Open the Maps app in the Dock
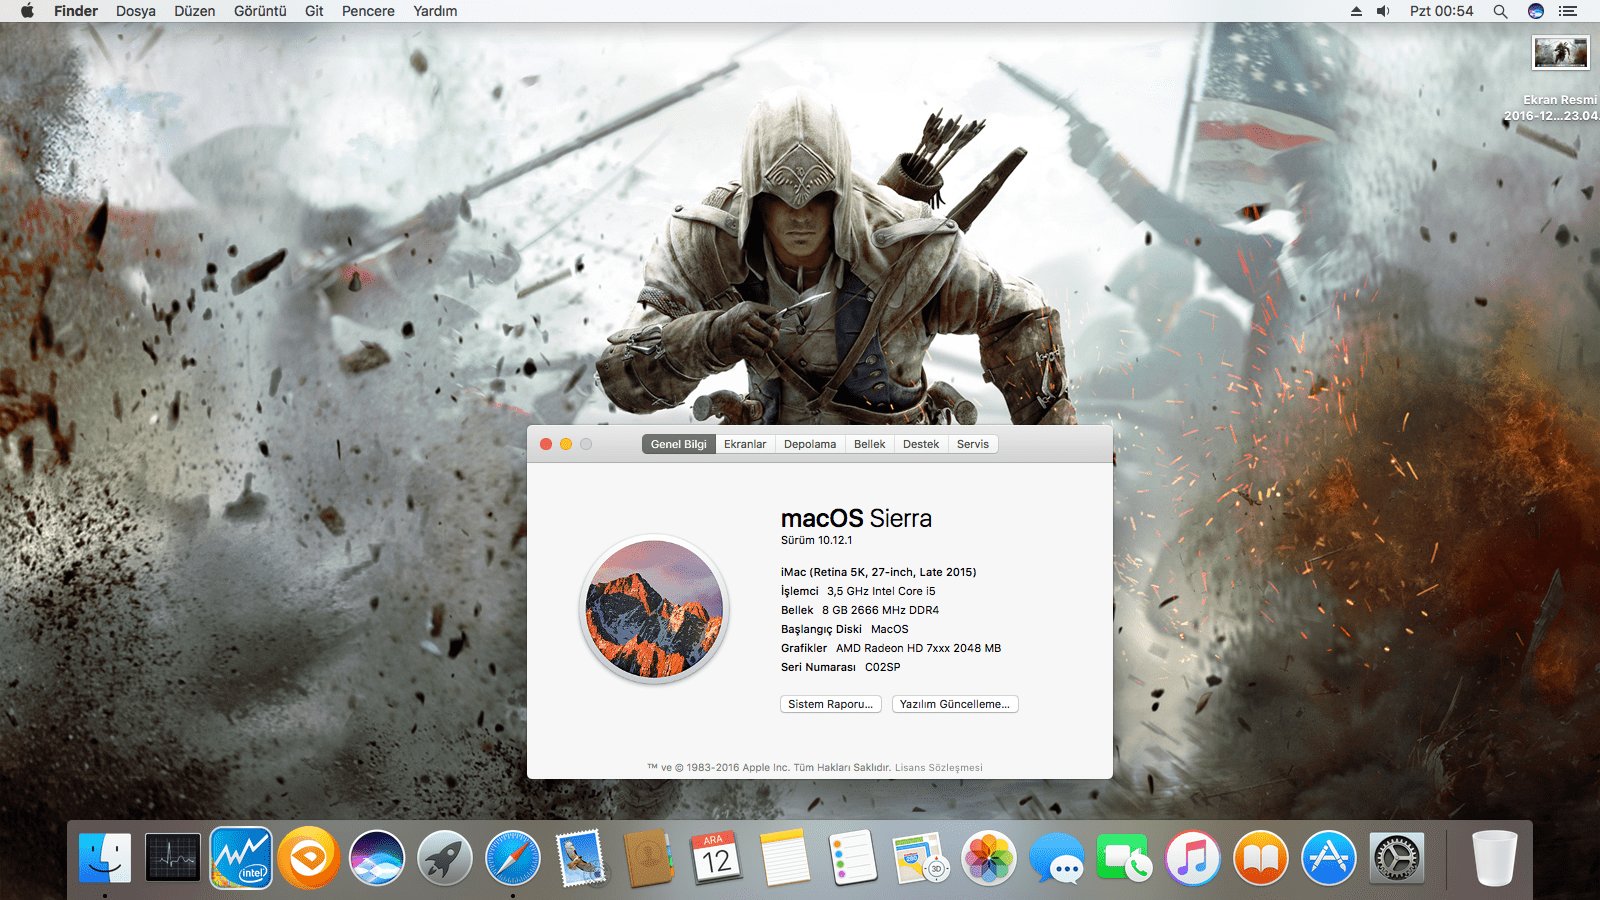1600x900 pixels. coord(921,858)
